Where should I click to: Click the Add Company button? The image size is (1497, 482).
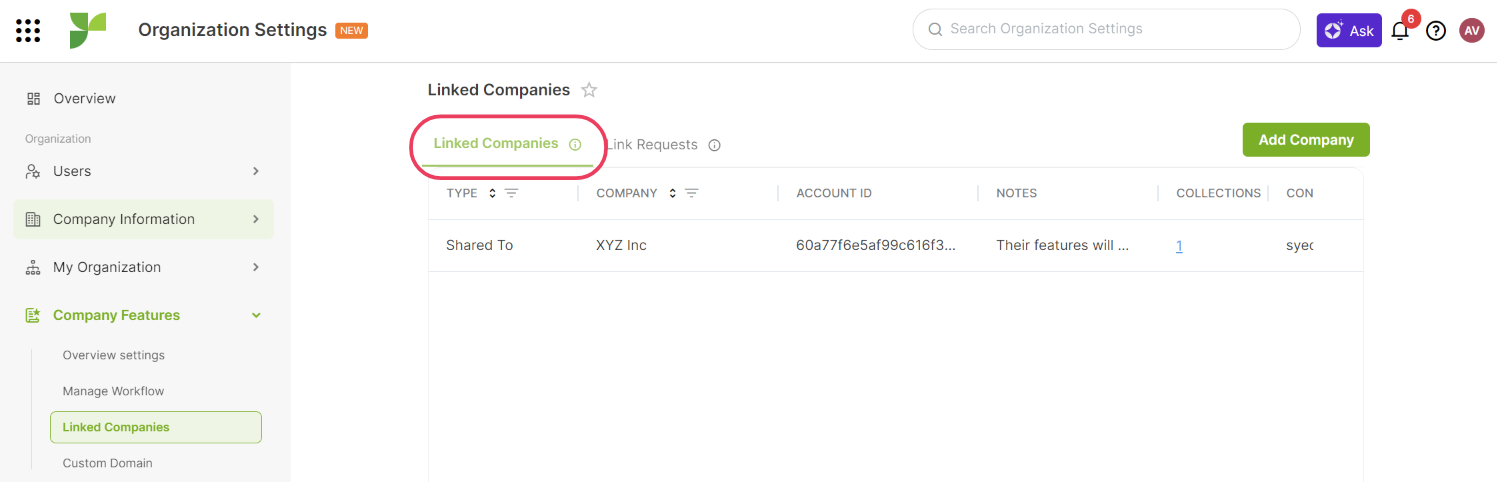pyautogui.click(x=1306, y=140)
